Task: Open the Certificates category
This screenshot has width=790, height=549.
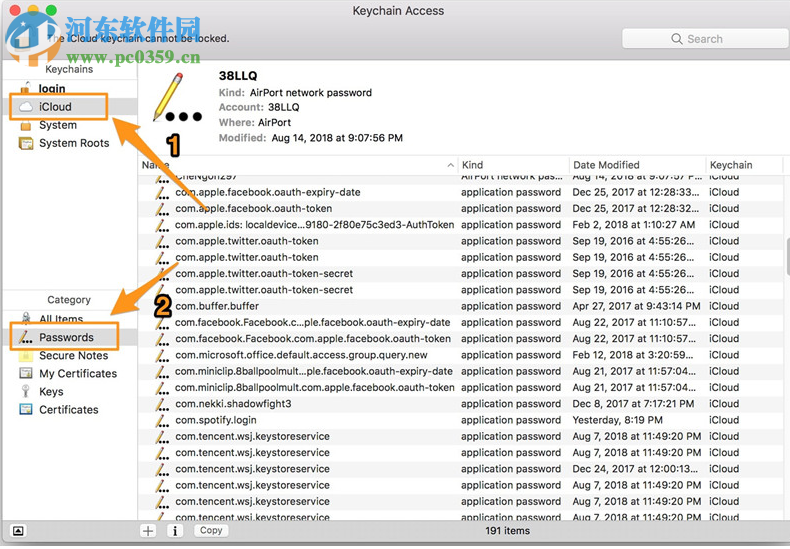Action: tap(70, 410)
